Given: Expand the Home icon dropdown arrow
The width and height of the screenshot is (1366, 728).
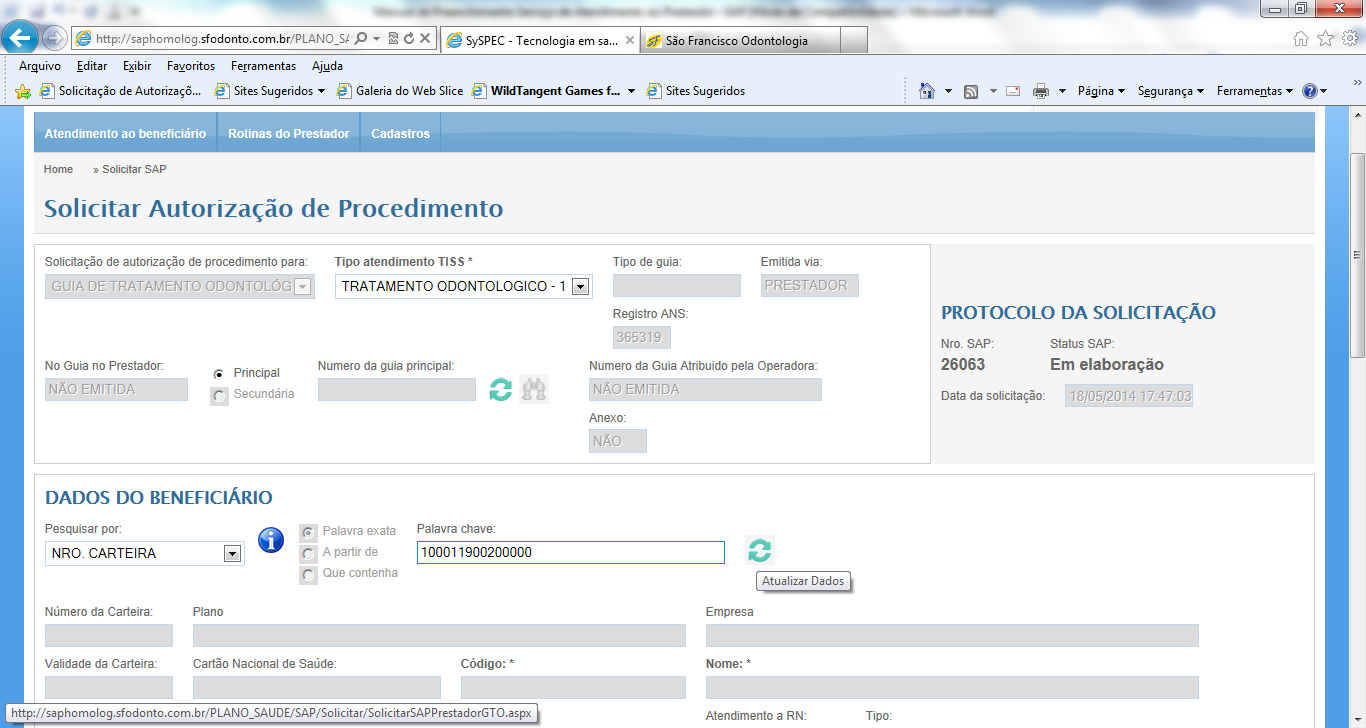Looking at the screenshot, I should [x=948, y=91].
